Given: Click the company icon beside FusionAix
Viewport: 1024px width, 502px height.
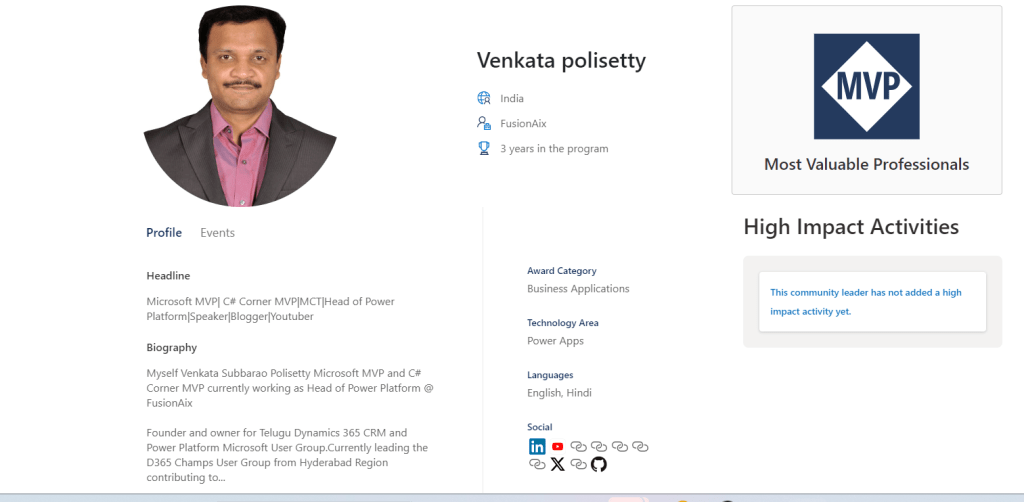Looking at the screenshot, I should [x=484, y=123].
